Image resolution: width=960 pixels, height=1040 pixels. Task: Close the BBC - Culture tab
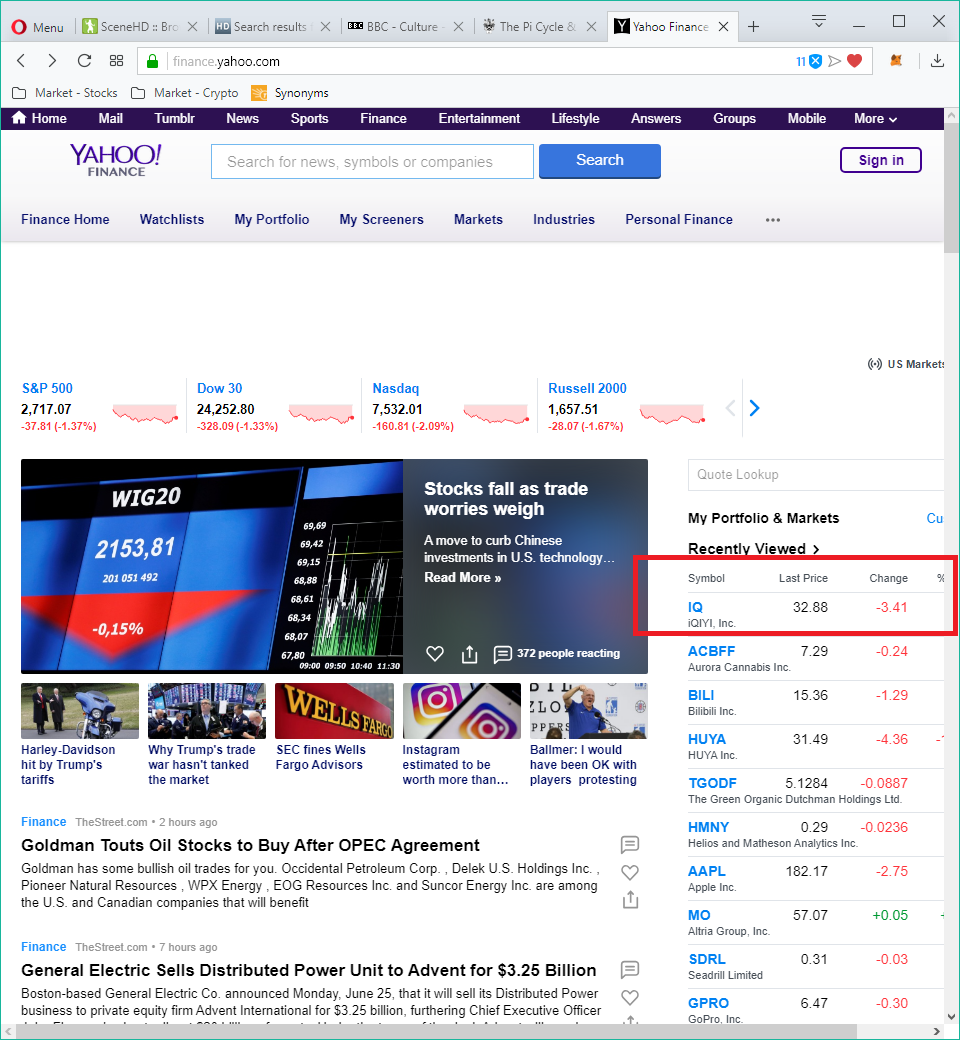point(458,27)
